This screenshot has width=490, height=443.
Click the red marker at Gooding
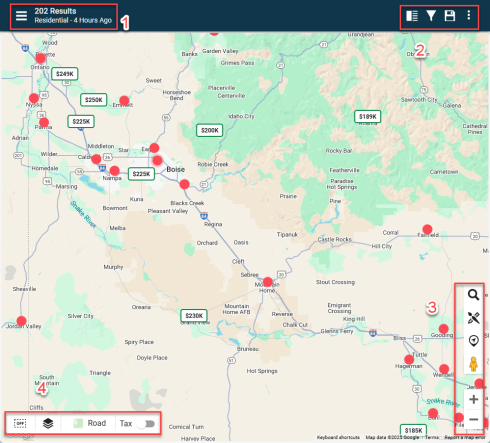tap(443, 329)
